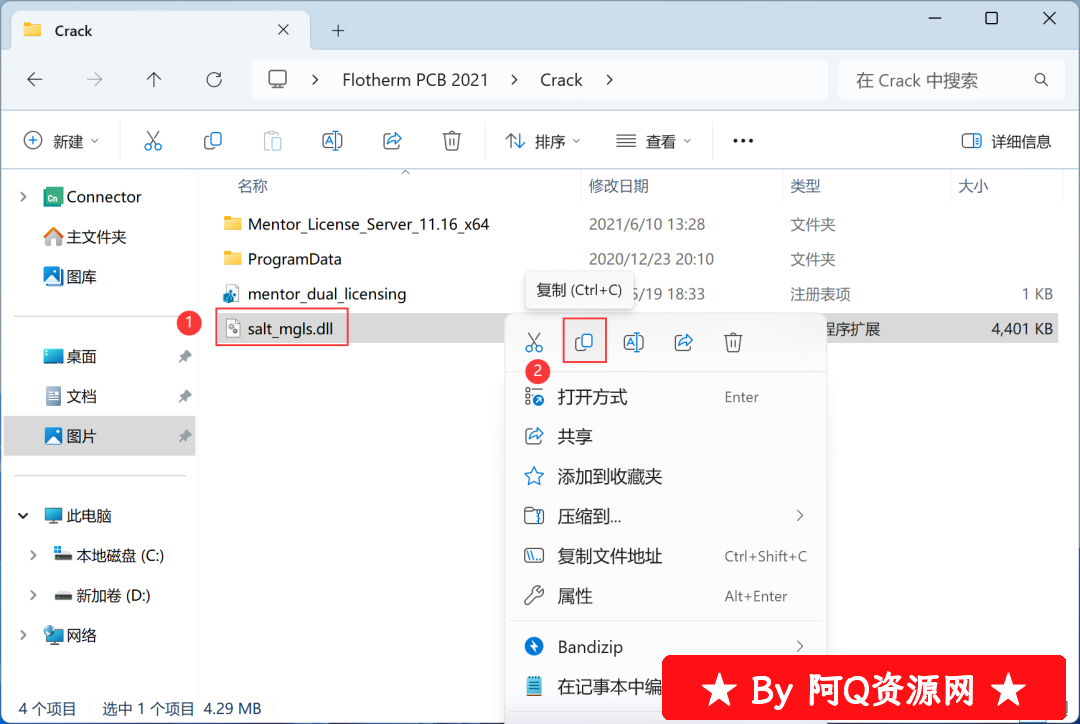
Task: Open 主文件夹 in the sidebar
Action: 85,237
